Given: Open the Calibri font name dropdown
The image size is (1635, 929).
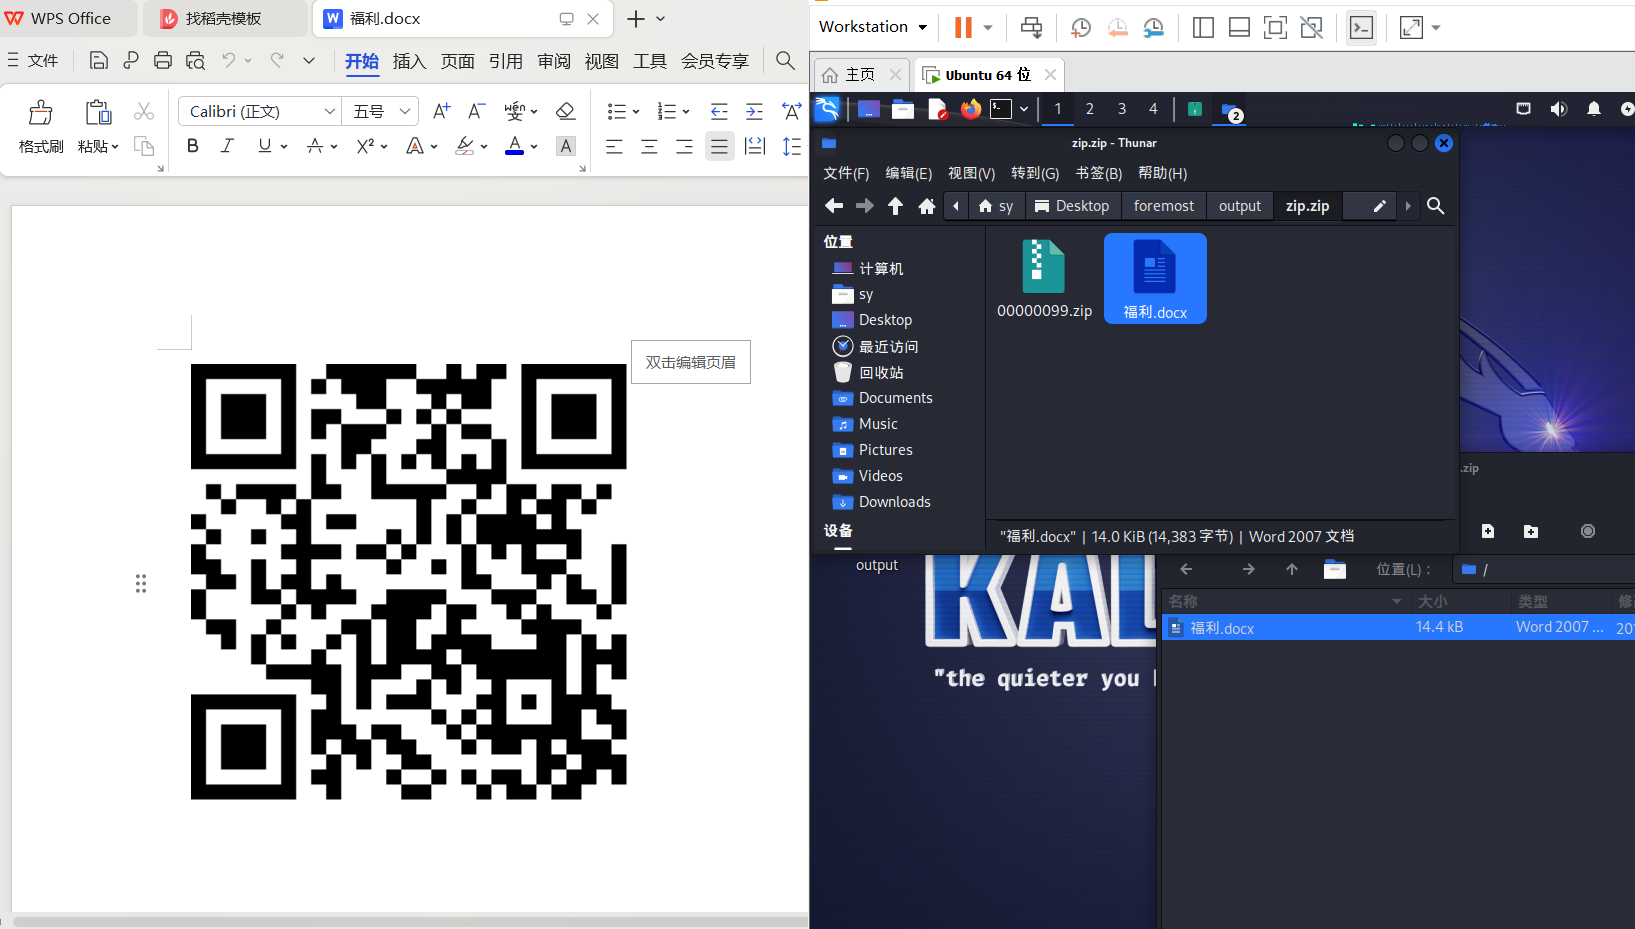Looking at the screenshot, I should [x=329, y=111].
